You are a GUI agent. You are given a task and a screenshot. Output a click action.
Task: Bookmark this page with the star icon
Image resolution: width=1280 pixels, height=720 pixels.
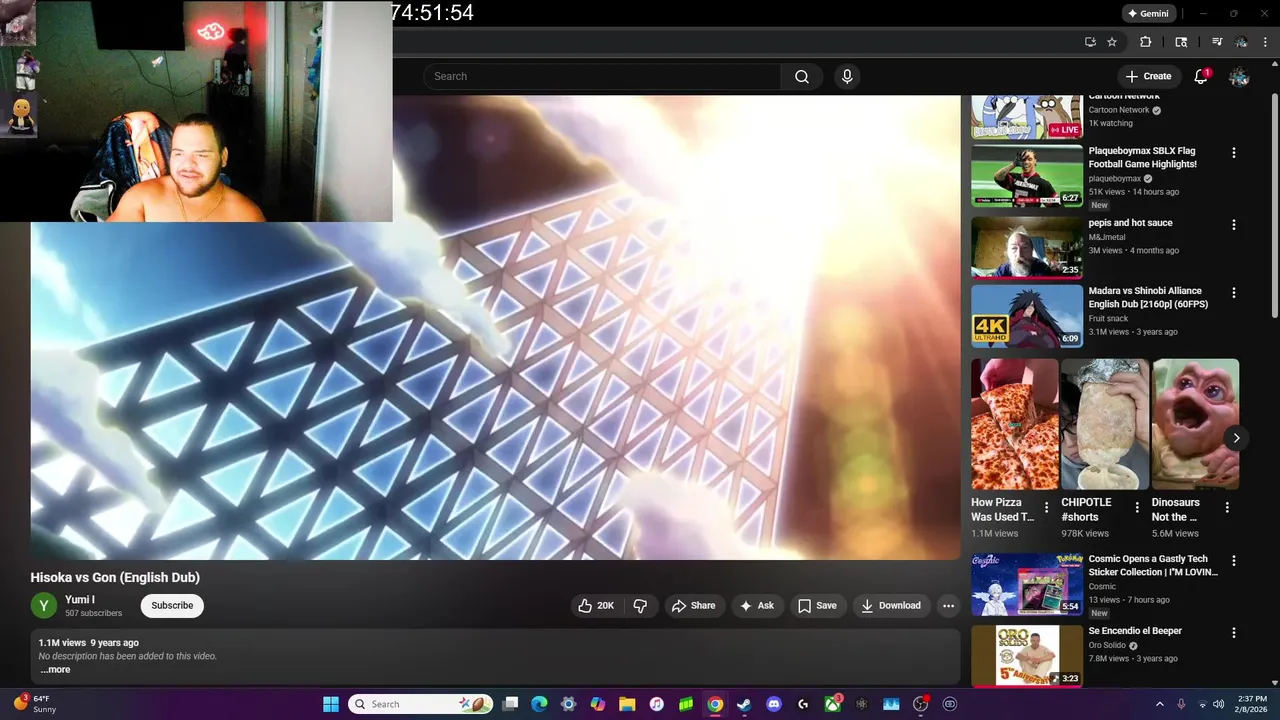coord(1112,42)
